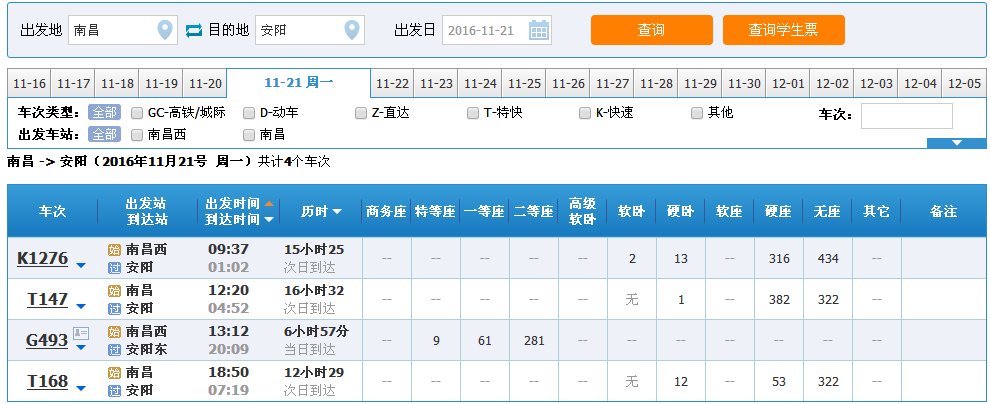Click the G493 duration 6小时57分

pos(316,331)
